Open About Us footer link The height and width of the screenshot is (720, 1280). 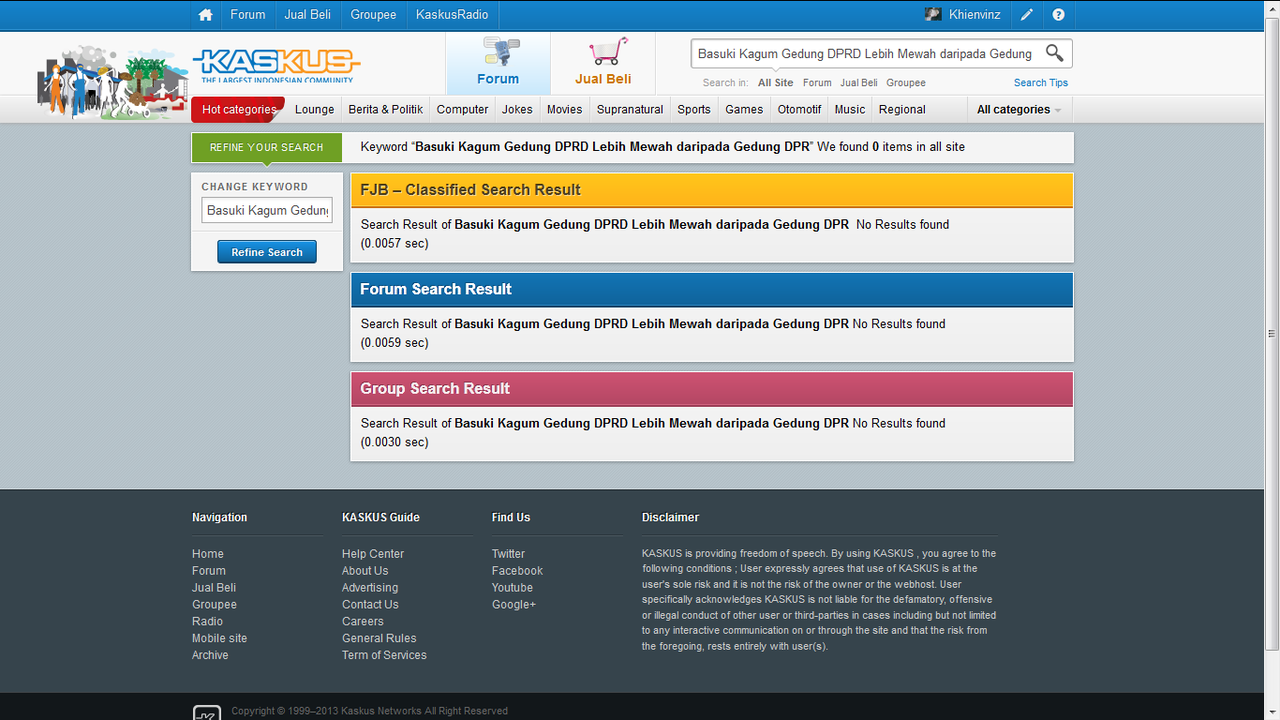coord(365,571)
